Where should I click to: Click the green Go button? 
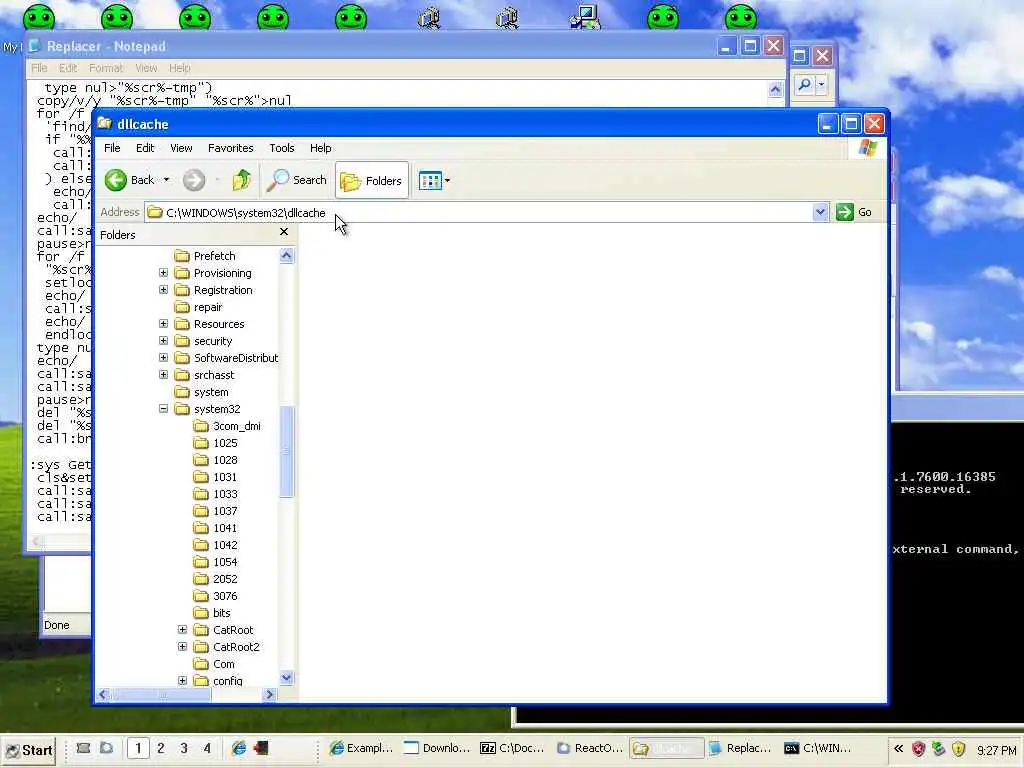point(854,212)
